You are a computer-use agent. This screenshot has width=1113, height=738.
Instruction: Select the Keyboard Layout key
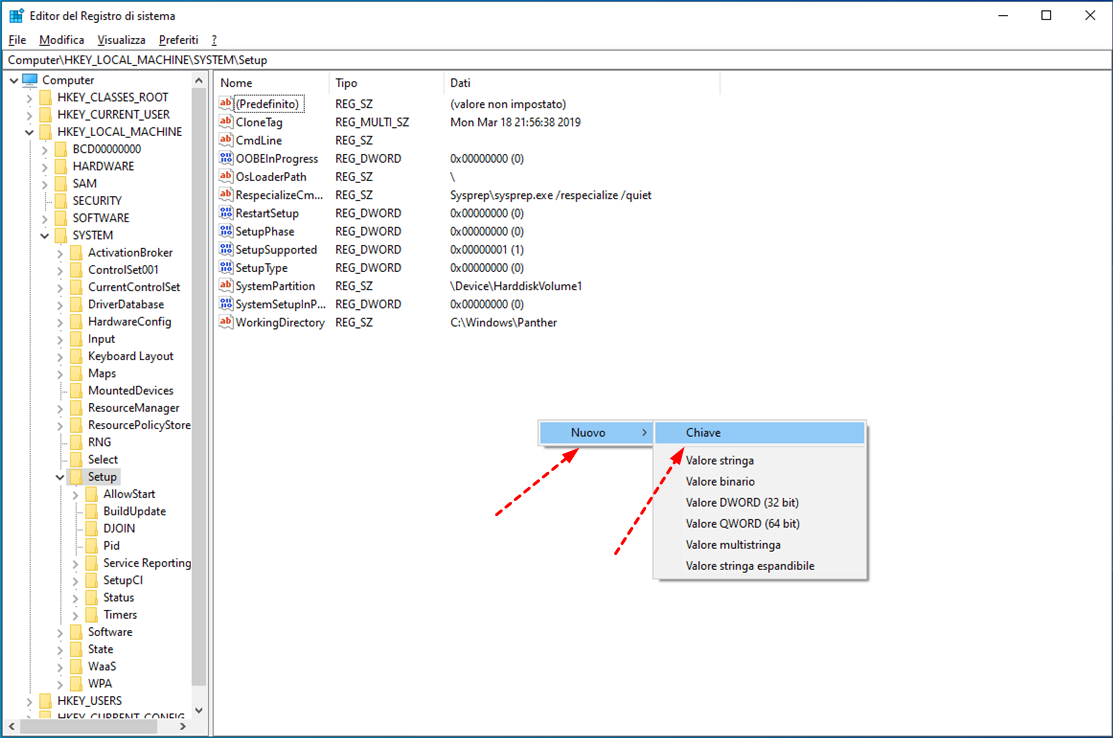[131, 356]
